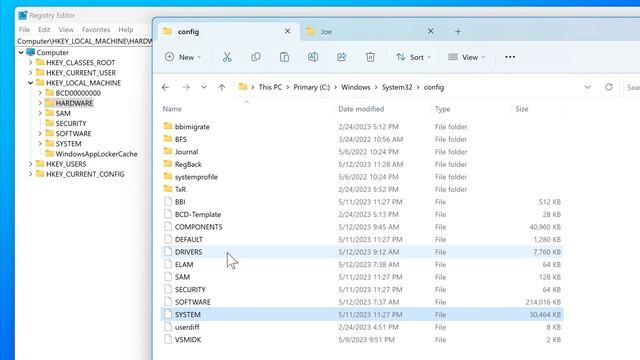The width and height of the screenshot is (640, 360).
Task: Expand the BCD00000000 key
Action: [40, 93]
